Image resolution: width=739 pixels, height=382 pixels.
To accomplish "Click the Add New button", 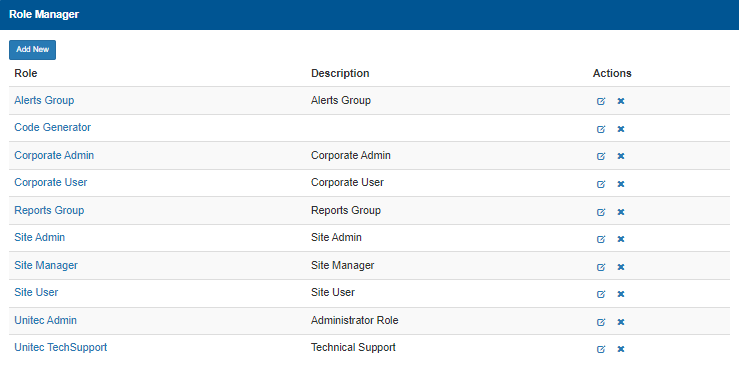I will tap(33, 50).
